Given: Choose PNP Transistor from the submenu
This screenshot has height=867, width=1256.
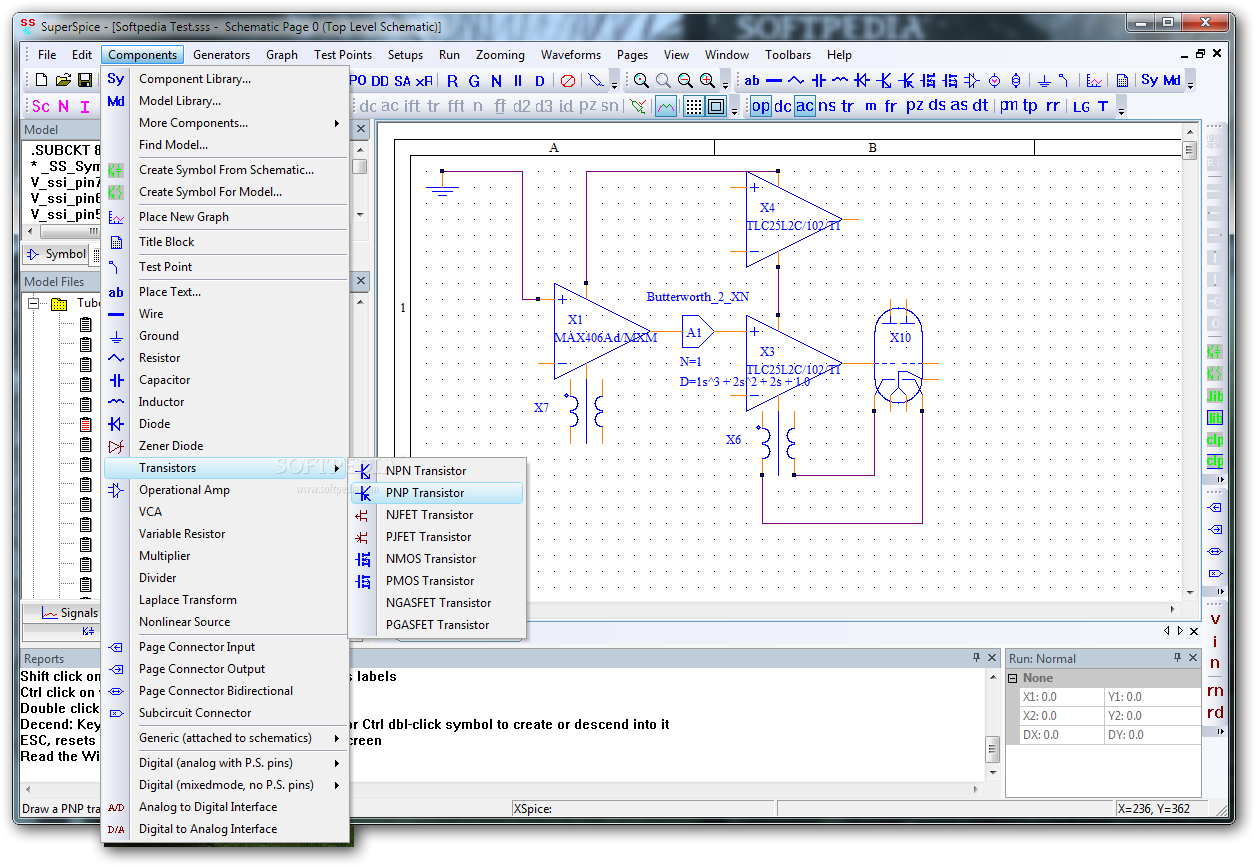Looking at the screenshot, I should click(436, 493).
